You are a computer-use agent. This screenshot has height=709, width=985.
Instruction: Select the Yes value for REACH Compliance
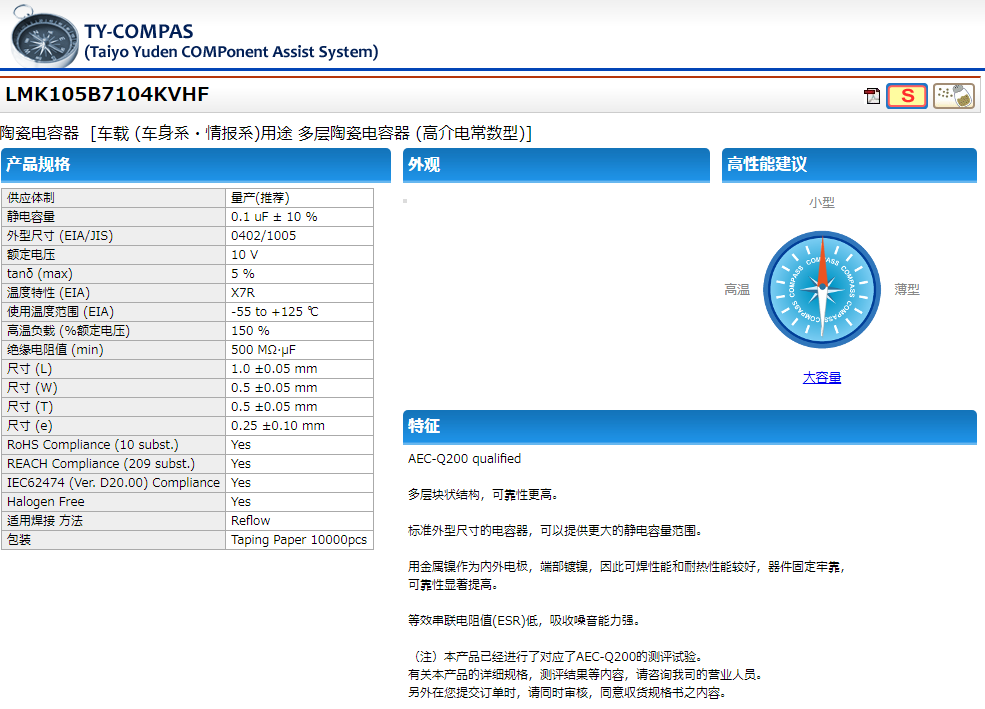tap(241, 463)
